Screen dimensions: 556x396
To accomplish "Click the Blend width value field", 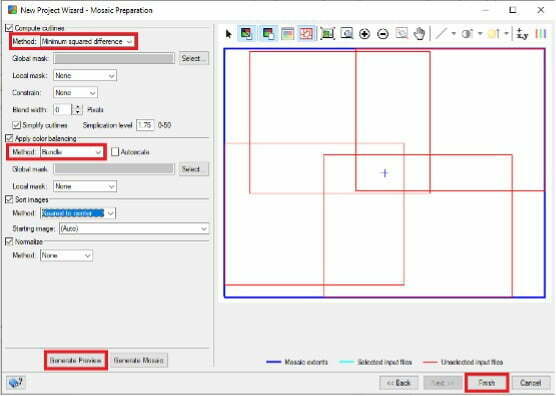I will click(x=63, y=110).
